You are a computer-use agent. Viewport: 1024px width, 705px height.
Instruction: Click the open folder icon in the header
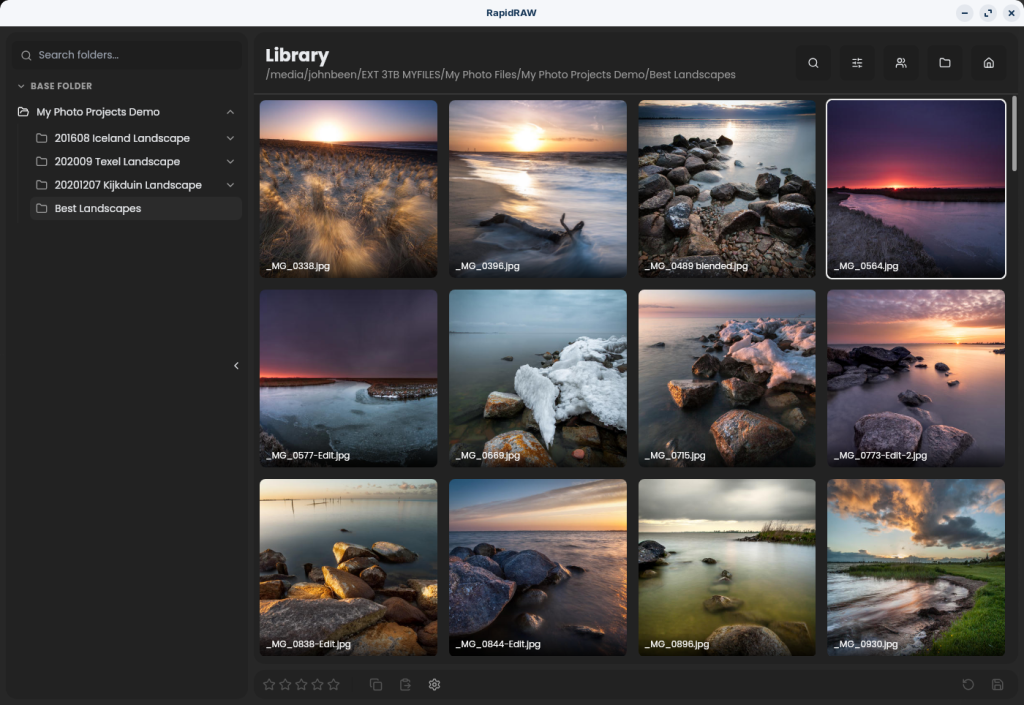tap(945, 63)
